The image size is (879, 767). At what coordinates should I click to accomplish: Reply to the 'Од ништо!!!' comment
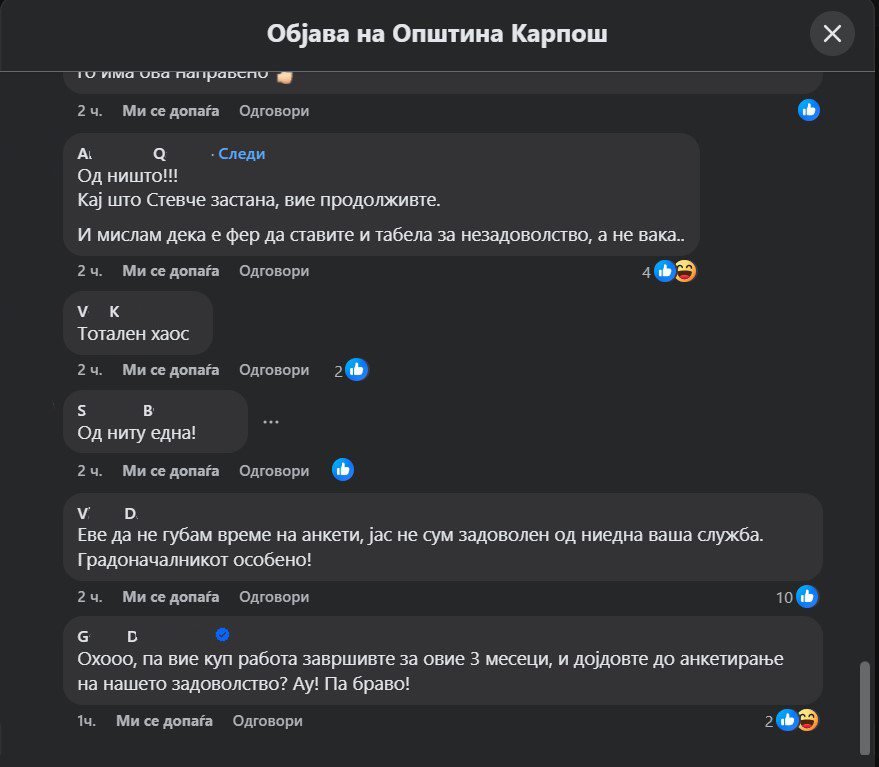coord(274,271)
